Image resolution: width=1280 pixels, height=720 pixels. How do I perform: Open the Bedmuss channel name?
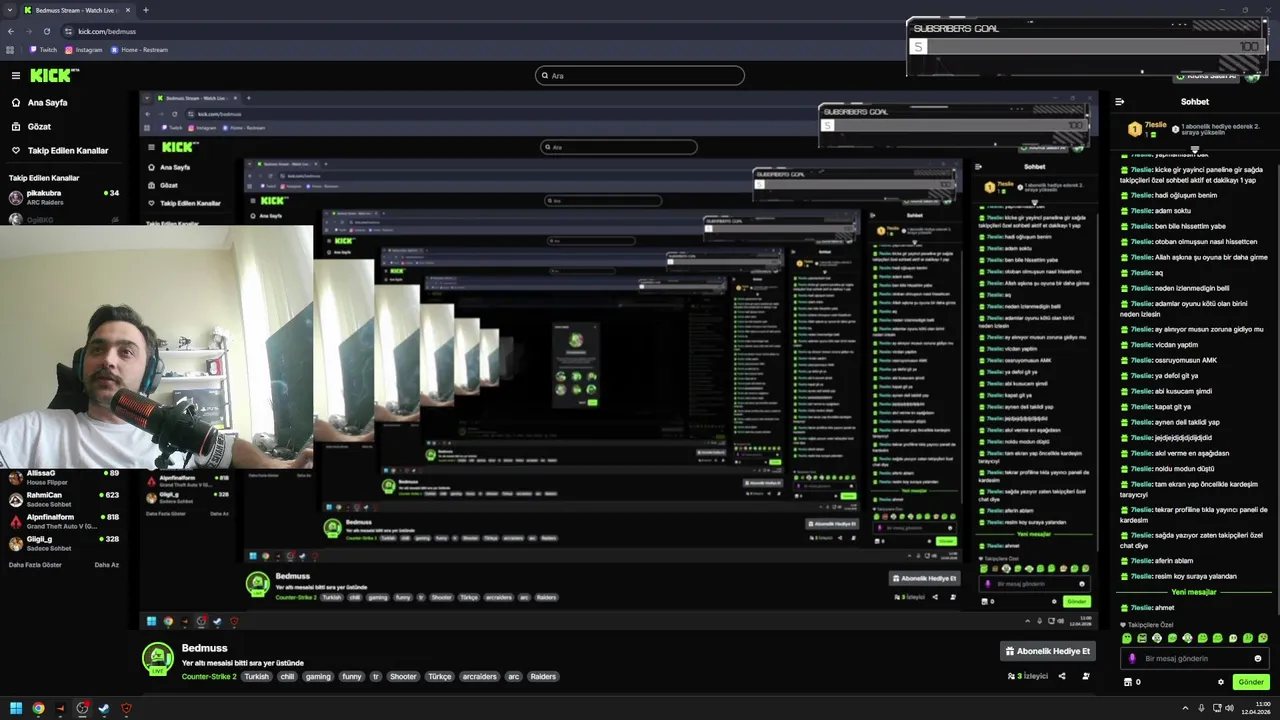coord(204,648)
